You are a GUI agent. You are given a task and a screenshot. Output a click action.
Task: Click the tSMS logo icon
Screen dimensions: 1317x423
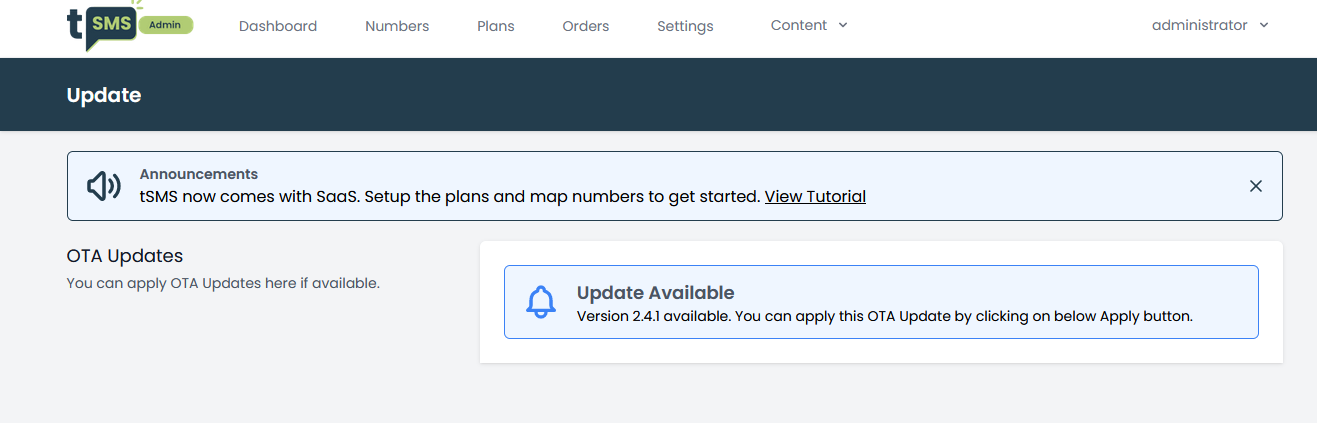(102, 27)
